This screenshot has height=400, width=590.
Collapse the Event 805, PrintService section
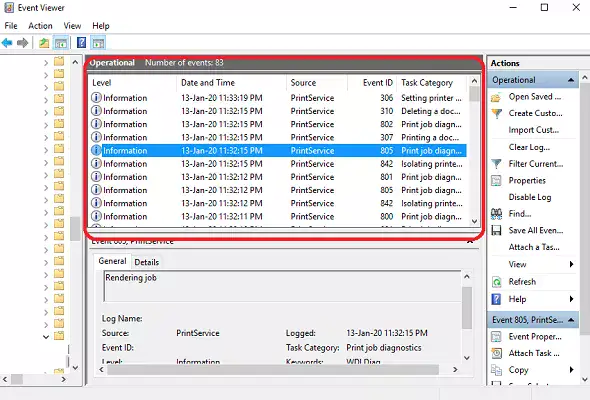point(571,320)
